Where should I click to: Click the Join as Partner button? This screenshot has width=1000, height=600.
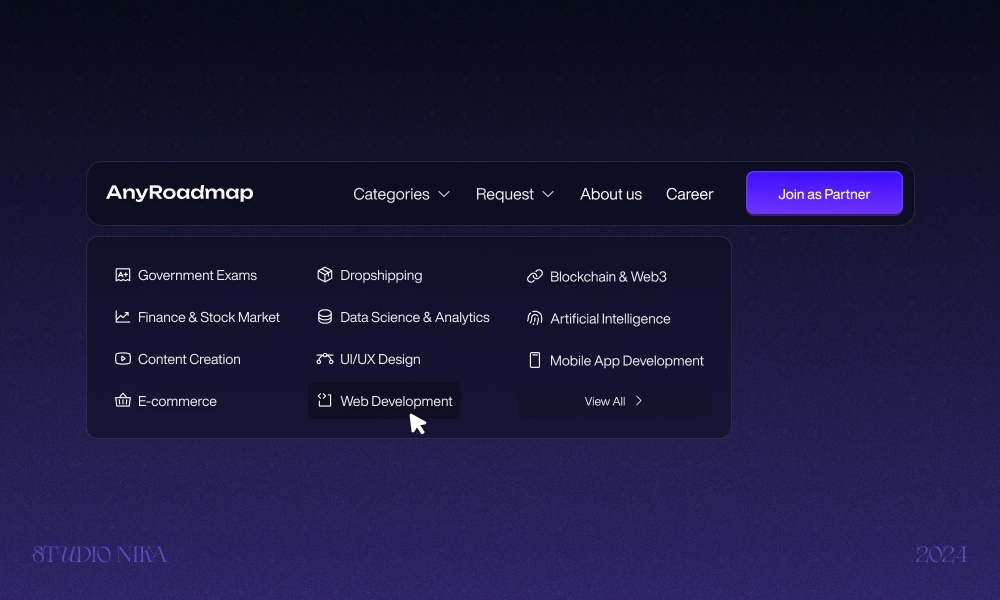click(x=824, y=194)
